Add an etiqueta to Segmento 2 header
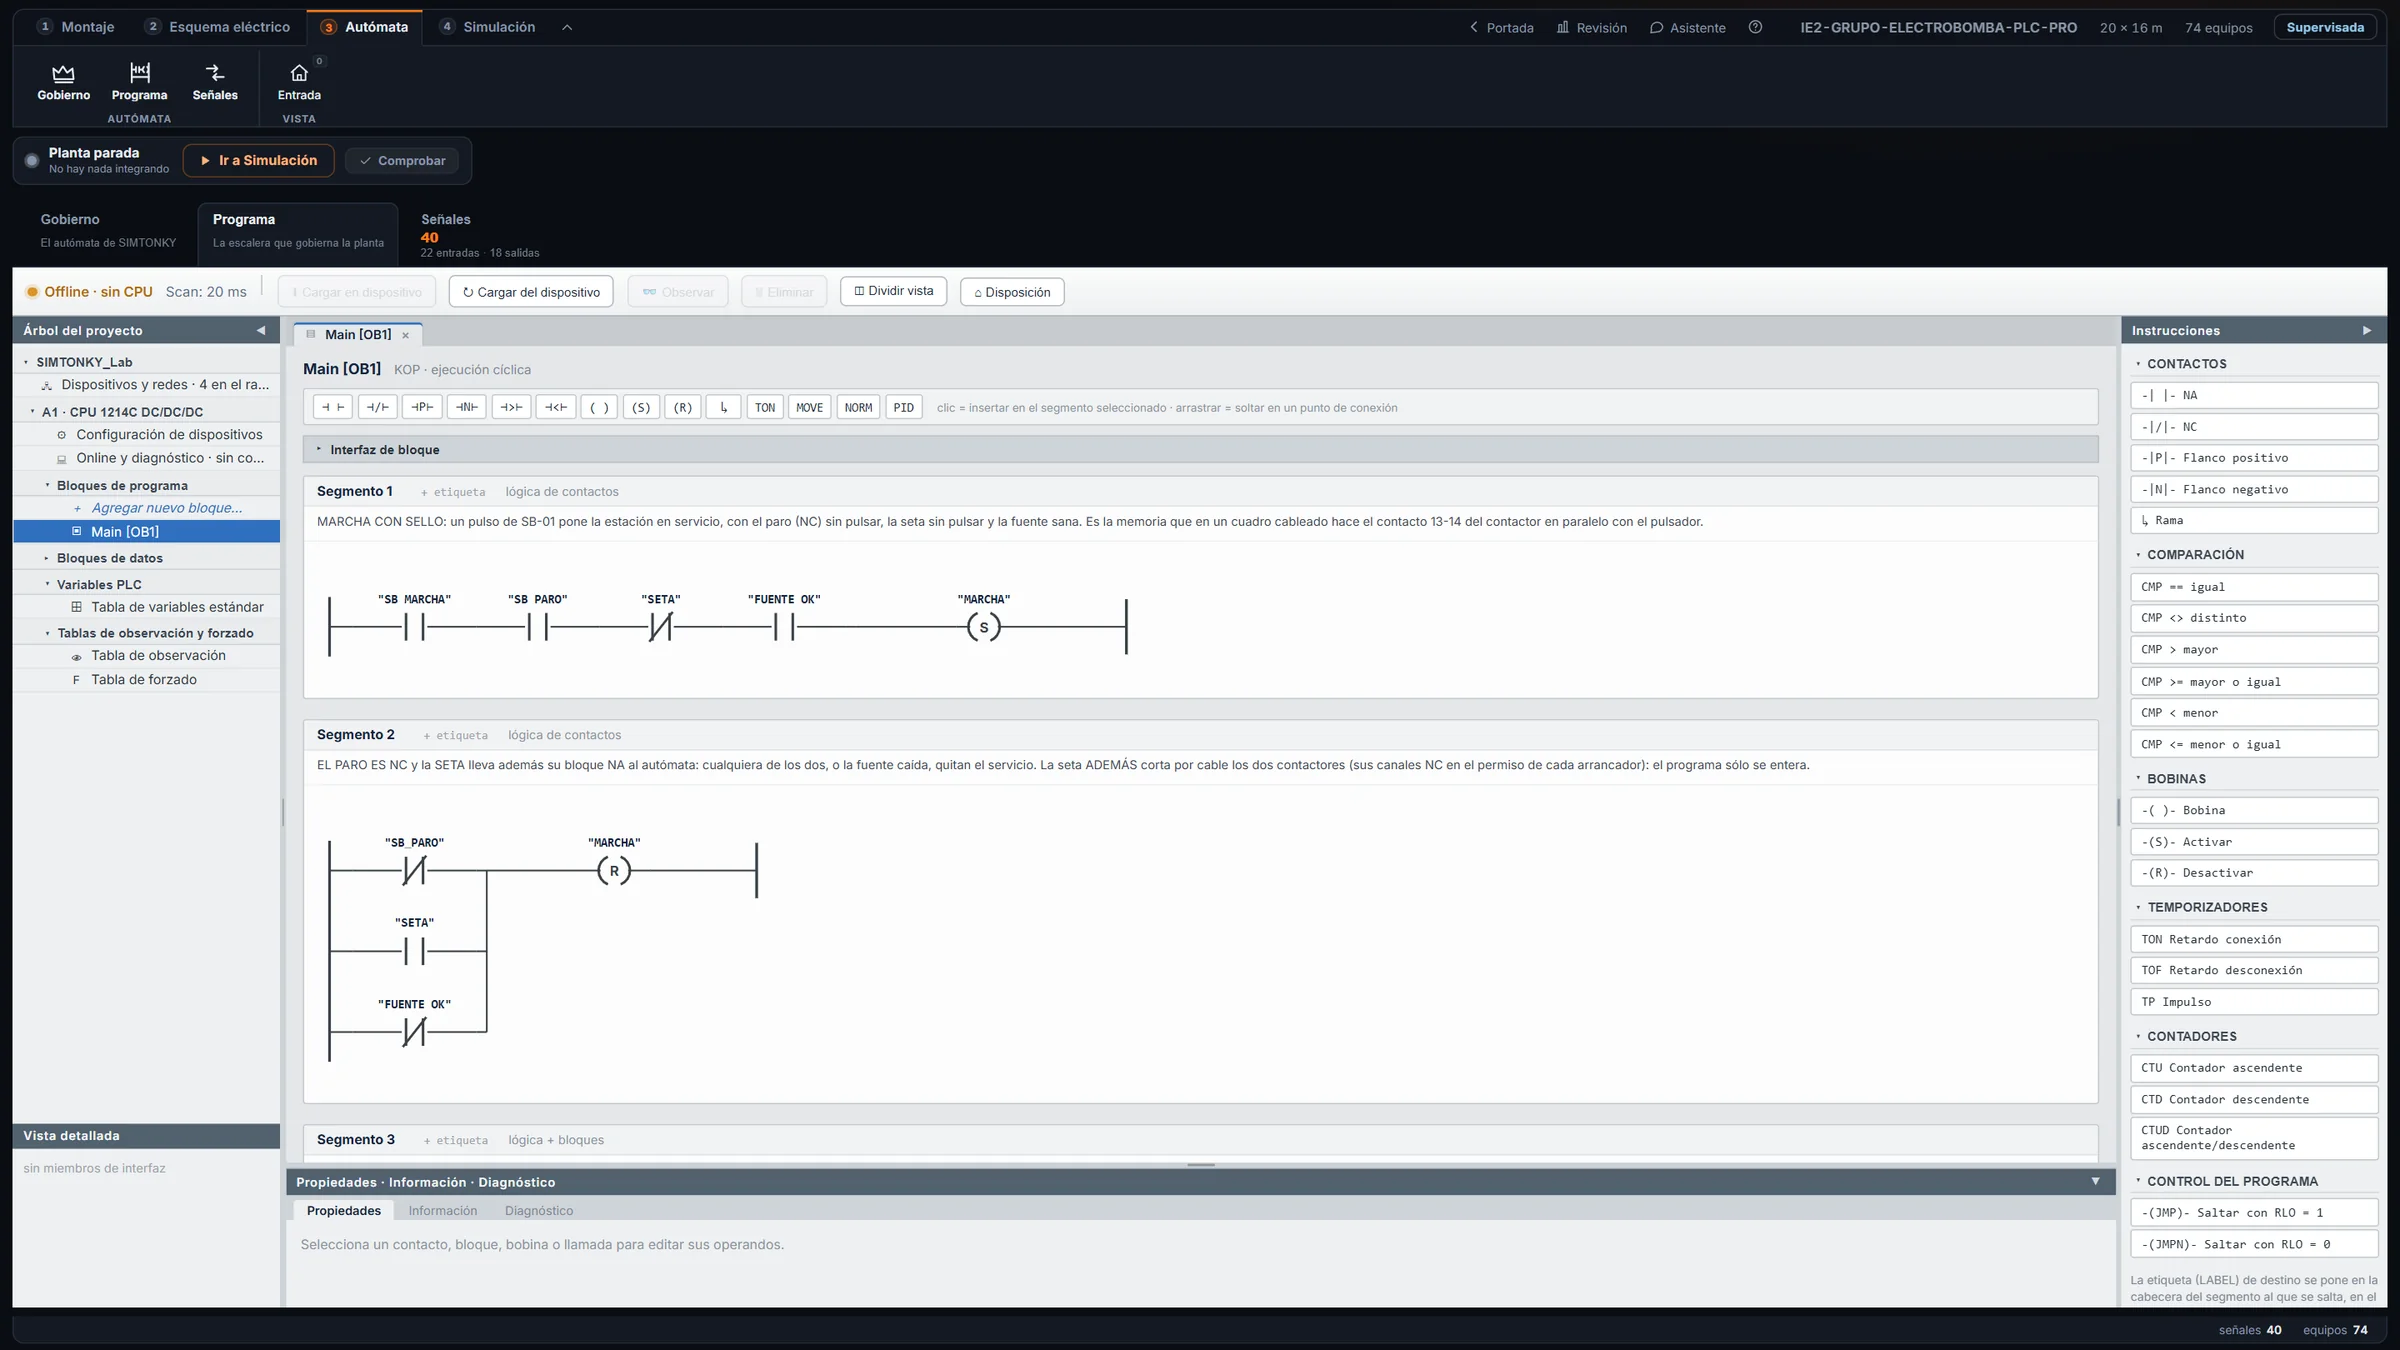Screen dimensions: 2400x1350 coord(455,735)
